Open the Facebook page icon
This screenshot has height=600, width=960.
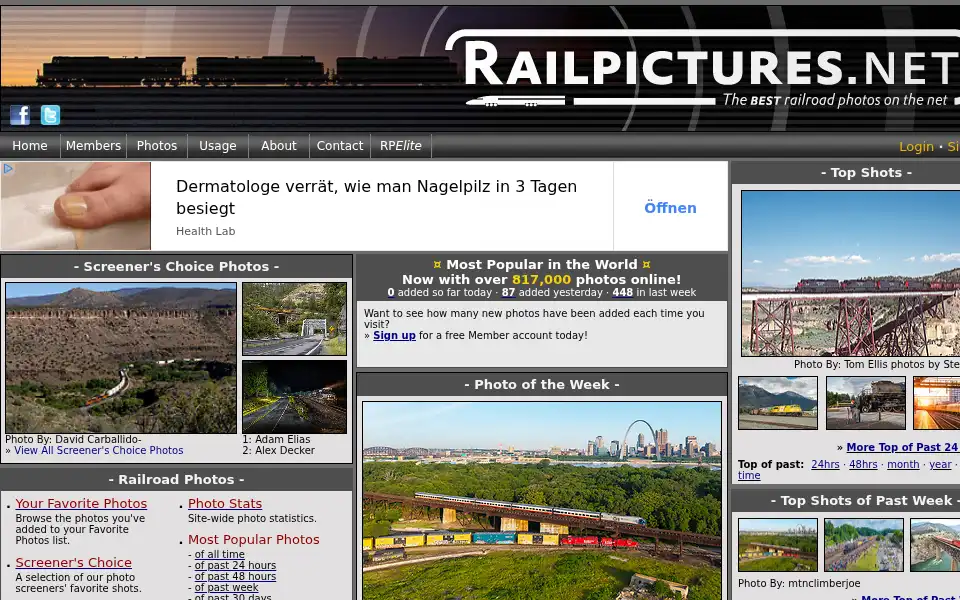[x=20, y=115]
